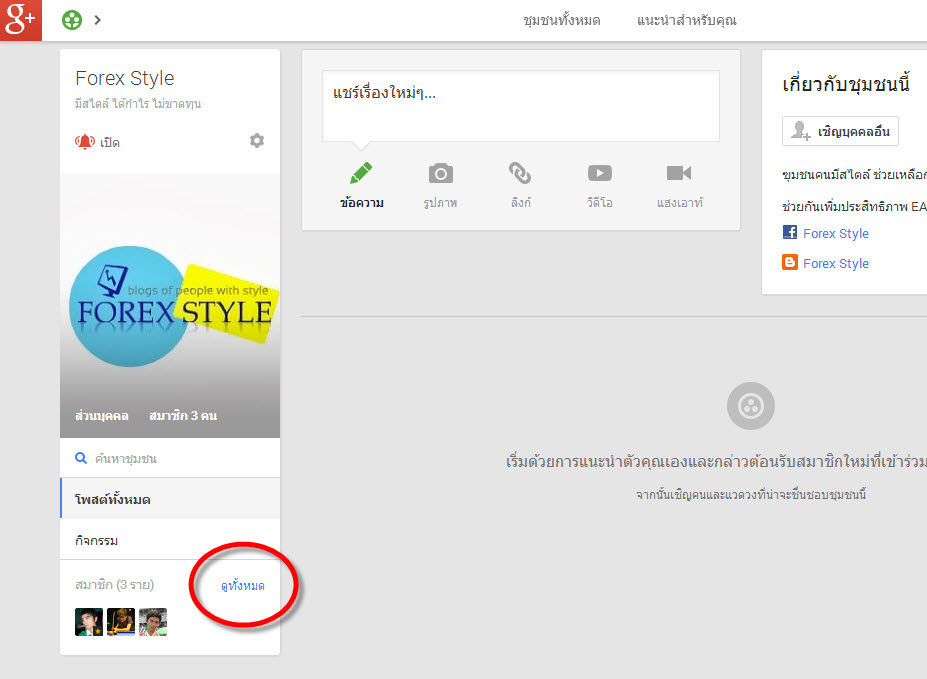The height and width of the screenshot is (679, 927).
Task: Select the ข้อความ pencil post type
Action: (362, 185)
